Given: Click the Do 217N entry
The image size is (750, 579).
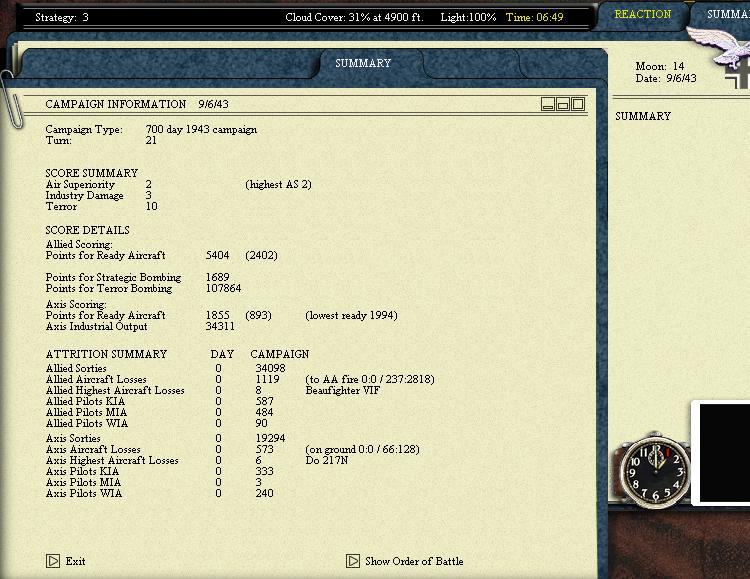Looking at the screenshot, I should point(327,460).
